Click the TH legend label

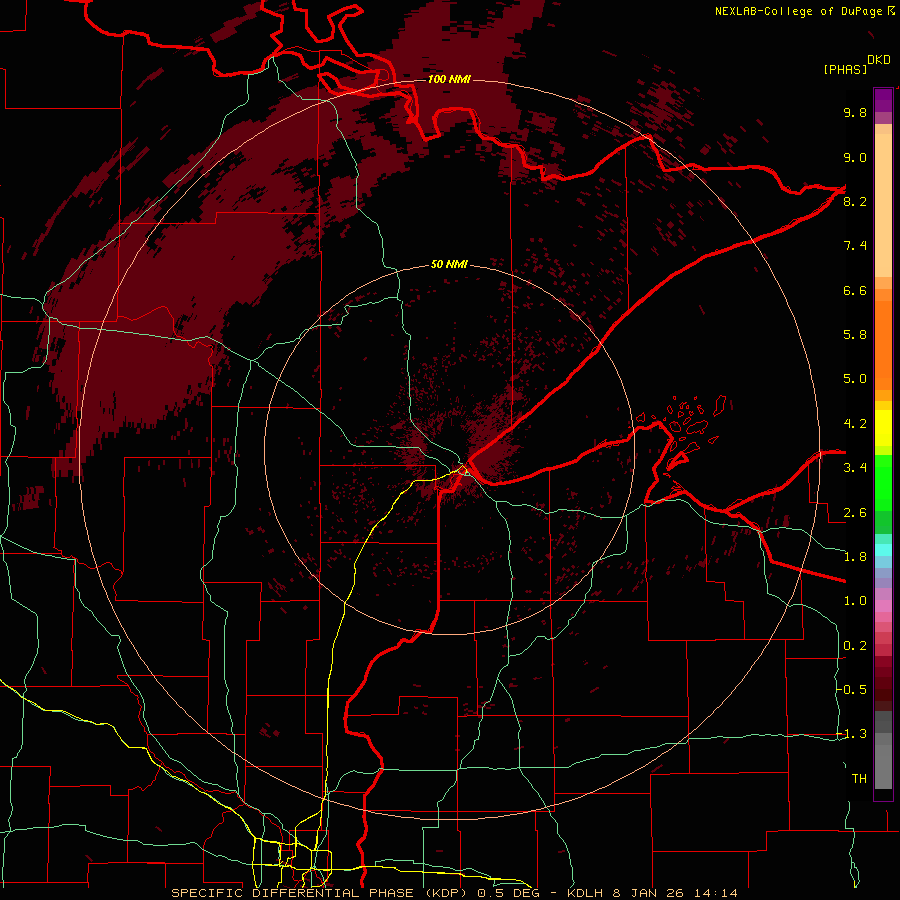[859, 779]
